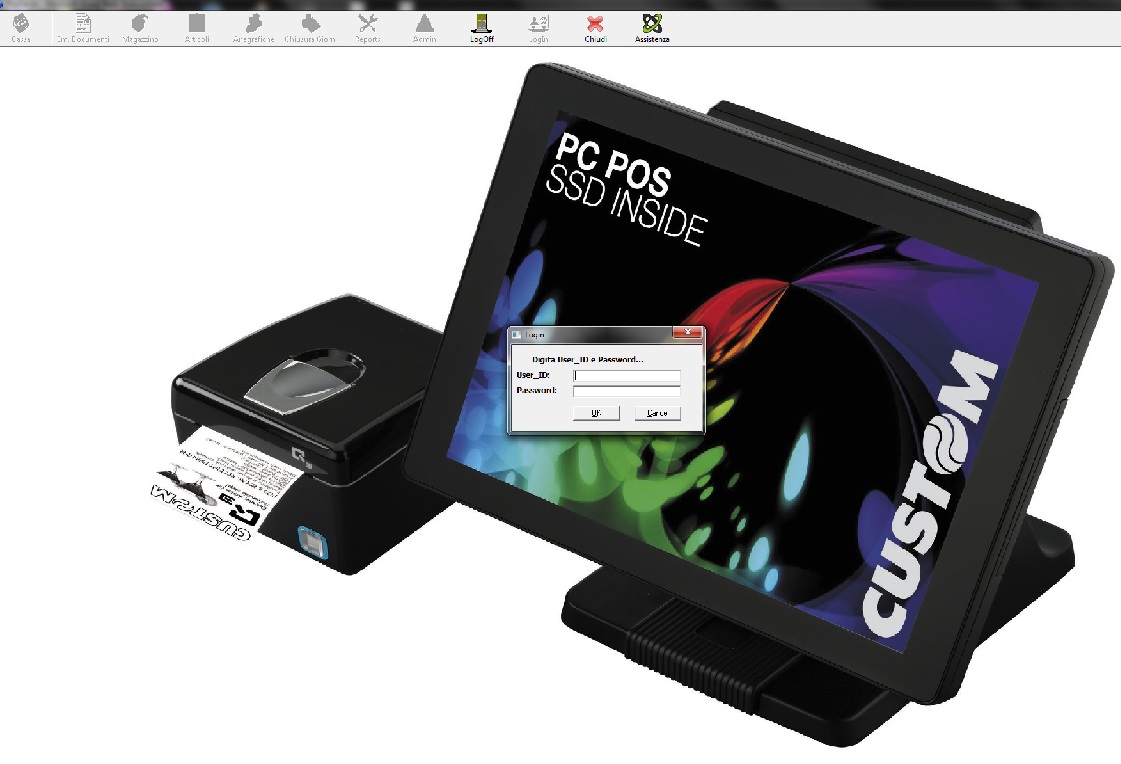The image size is (1121, 764).
Task: Open the Reports wrench icon
Action: (x=367, y=28)
